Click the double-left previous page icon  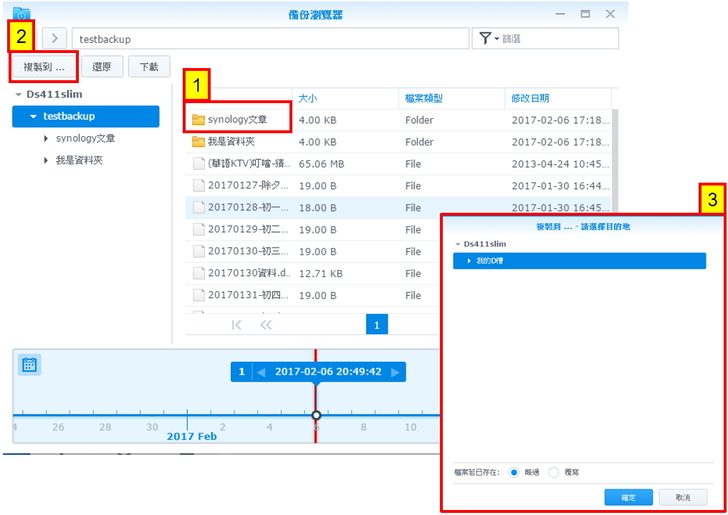point(266,325)
